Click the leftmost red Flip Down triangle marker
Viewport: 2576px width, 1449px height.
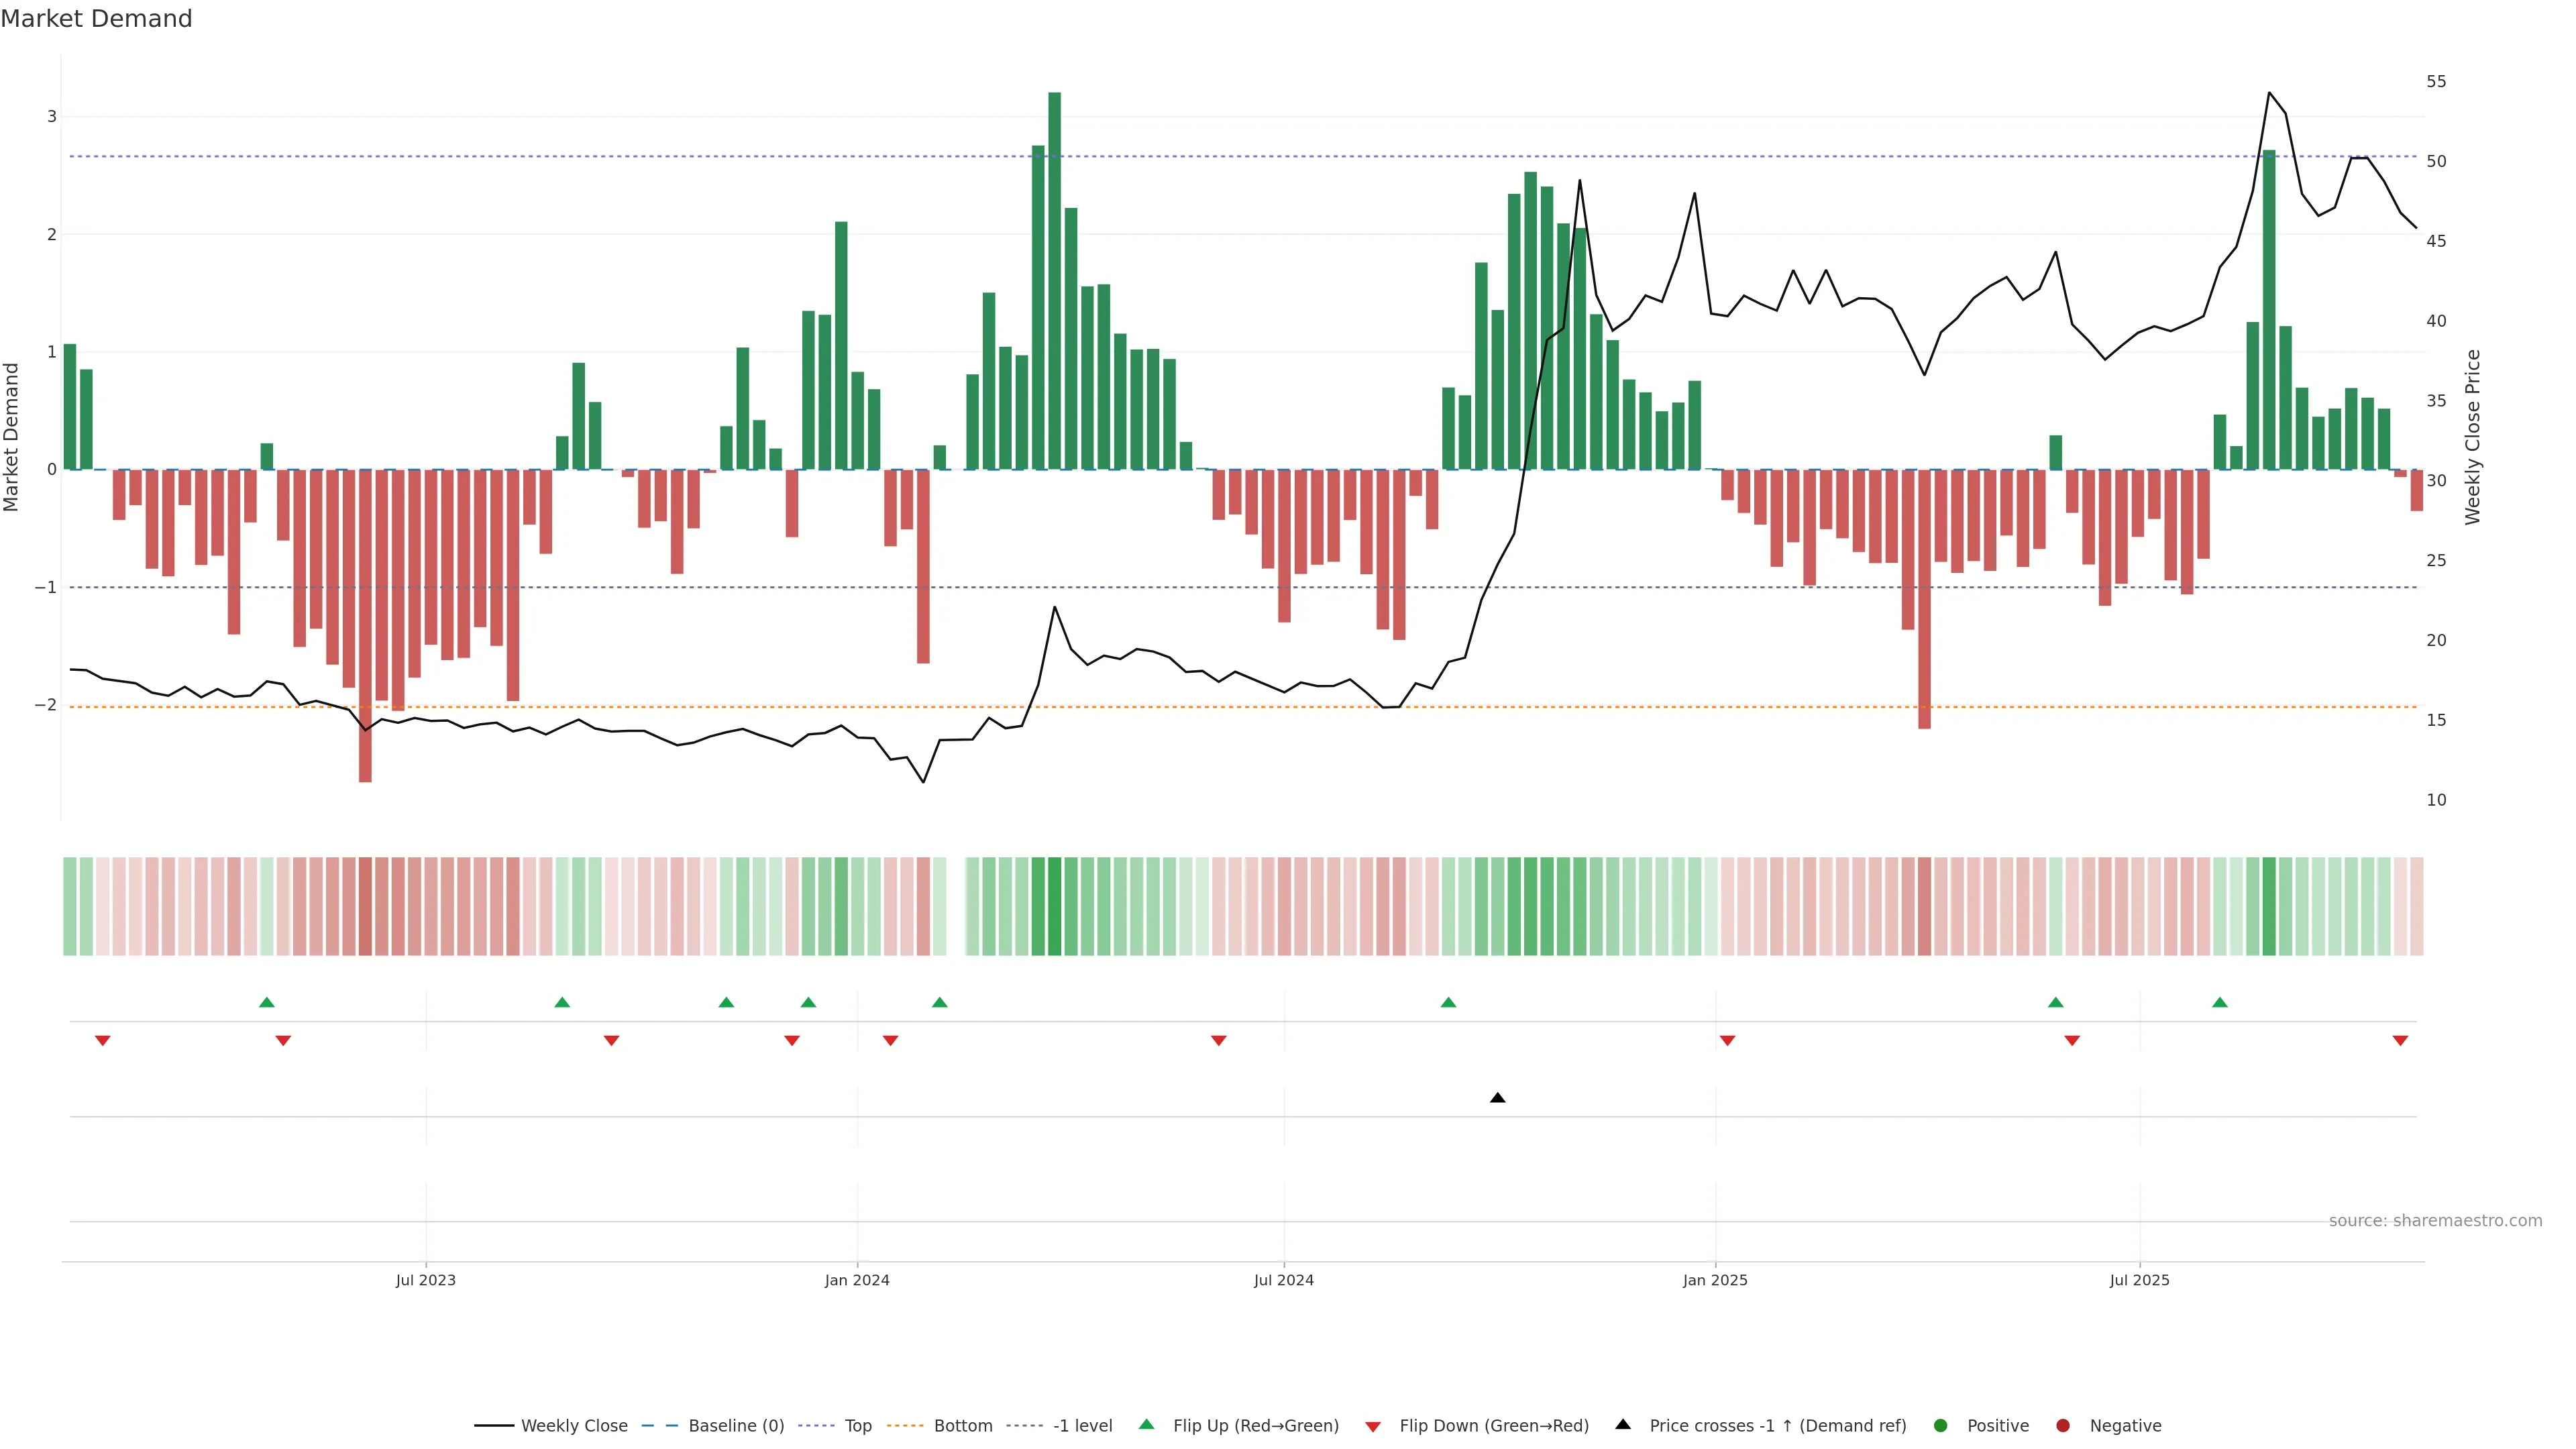click(x=102, y=1041)
